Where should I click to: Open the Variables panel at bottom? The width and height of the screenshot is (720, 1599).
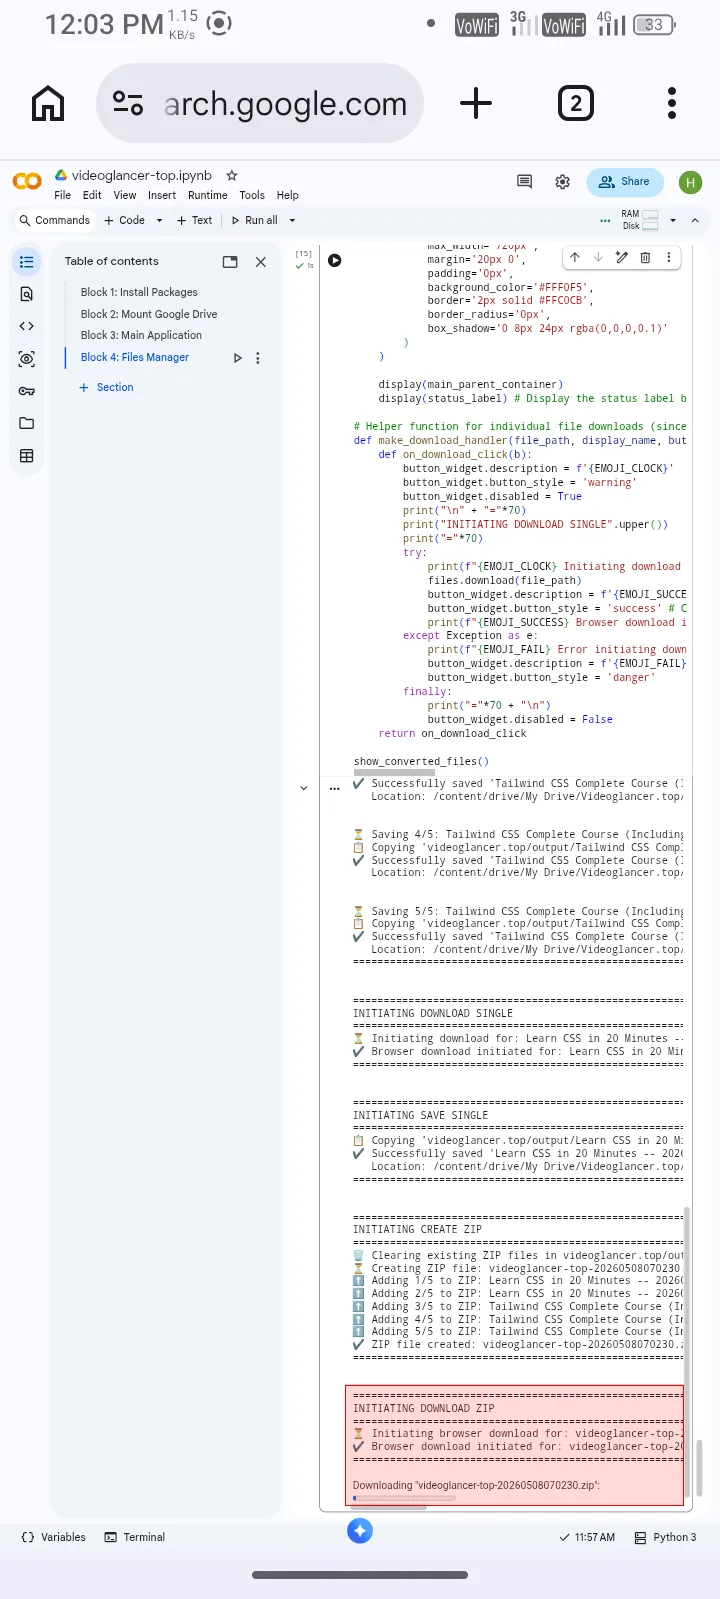pos(53,1537)
